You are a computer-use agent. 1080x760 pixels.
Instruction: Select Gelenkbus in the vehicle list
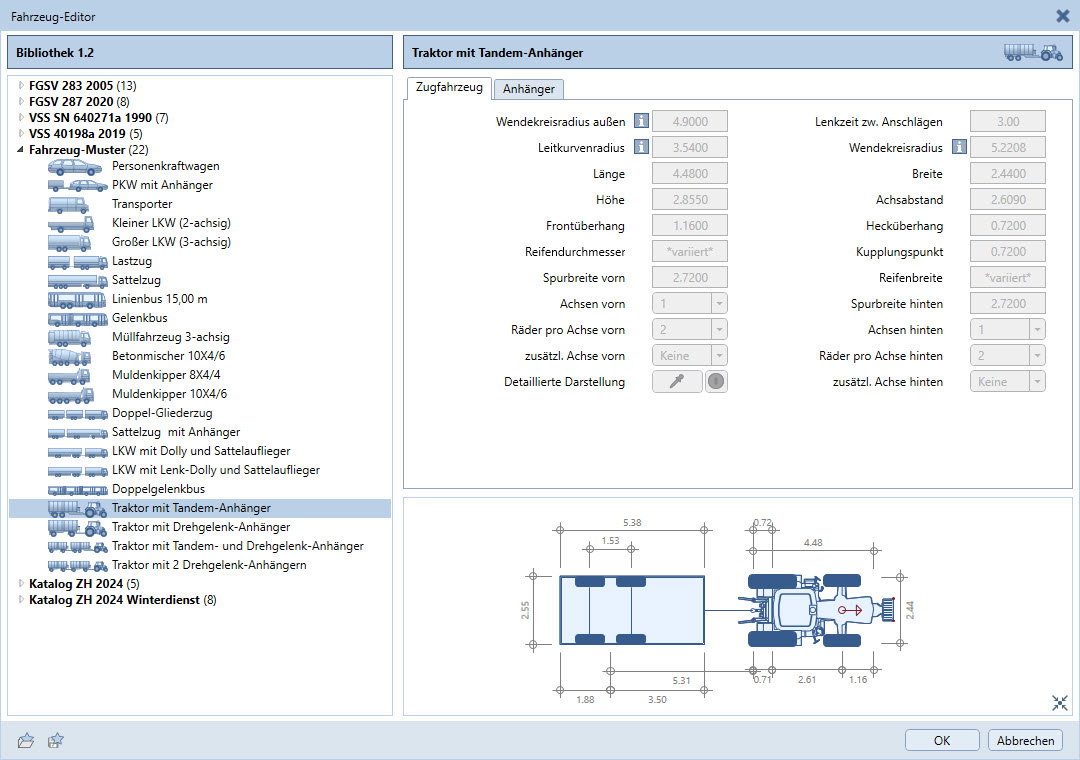[139, 318]
